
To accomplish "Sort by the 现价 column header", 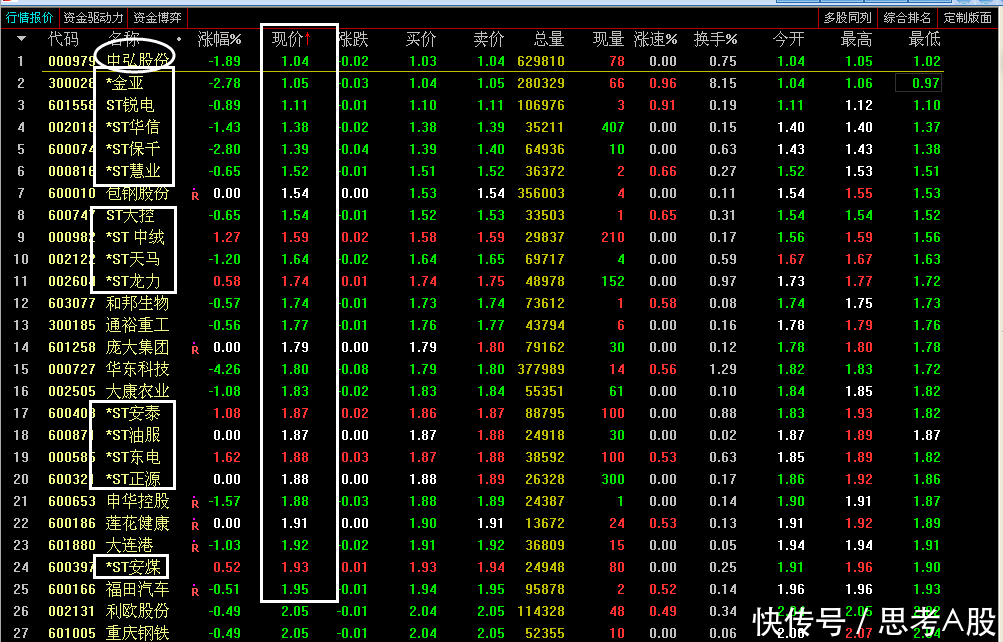I will click(x=290, y=39).
